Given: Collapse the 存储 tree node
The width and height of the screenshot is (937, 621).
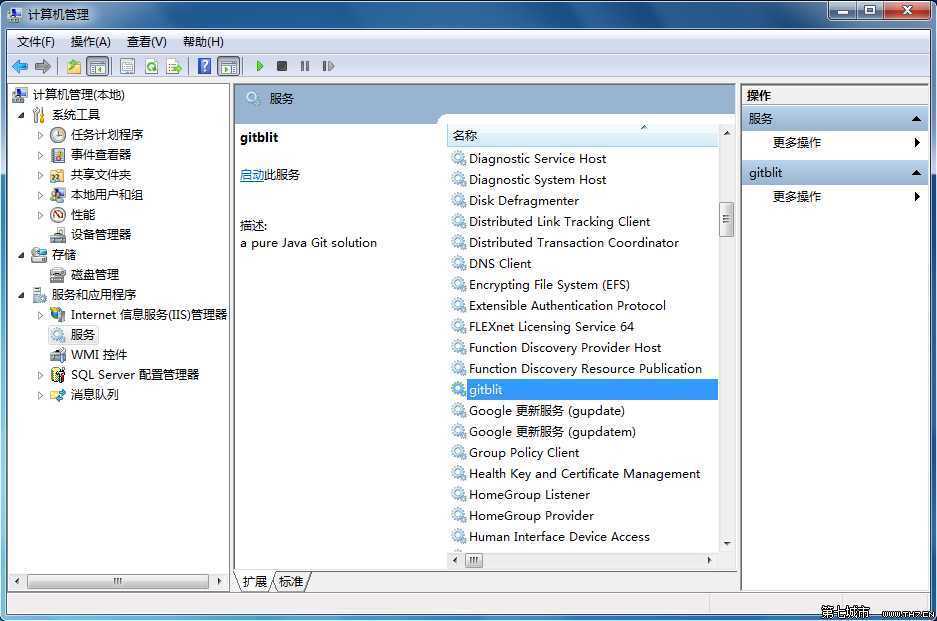Looking at the screenshot, I should 22,255.
